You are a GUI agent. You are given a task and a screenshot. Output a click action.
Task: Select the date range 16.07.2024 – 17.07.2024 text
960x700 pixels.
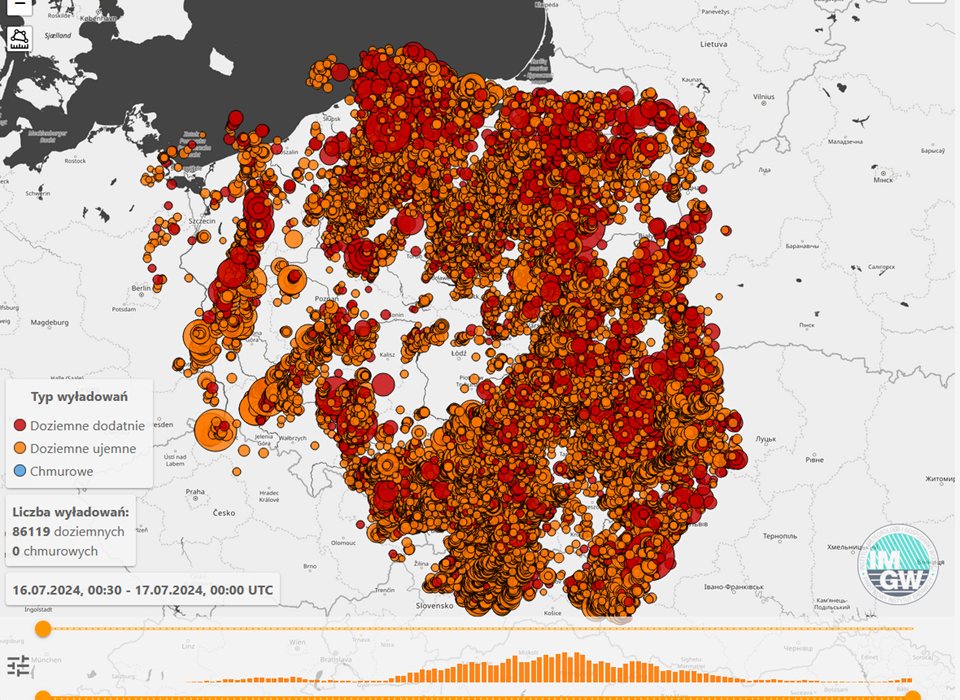(x=143, y=590)
